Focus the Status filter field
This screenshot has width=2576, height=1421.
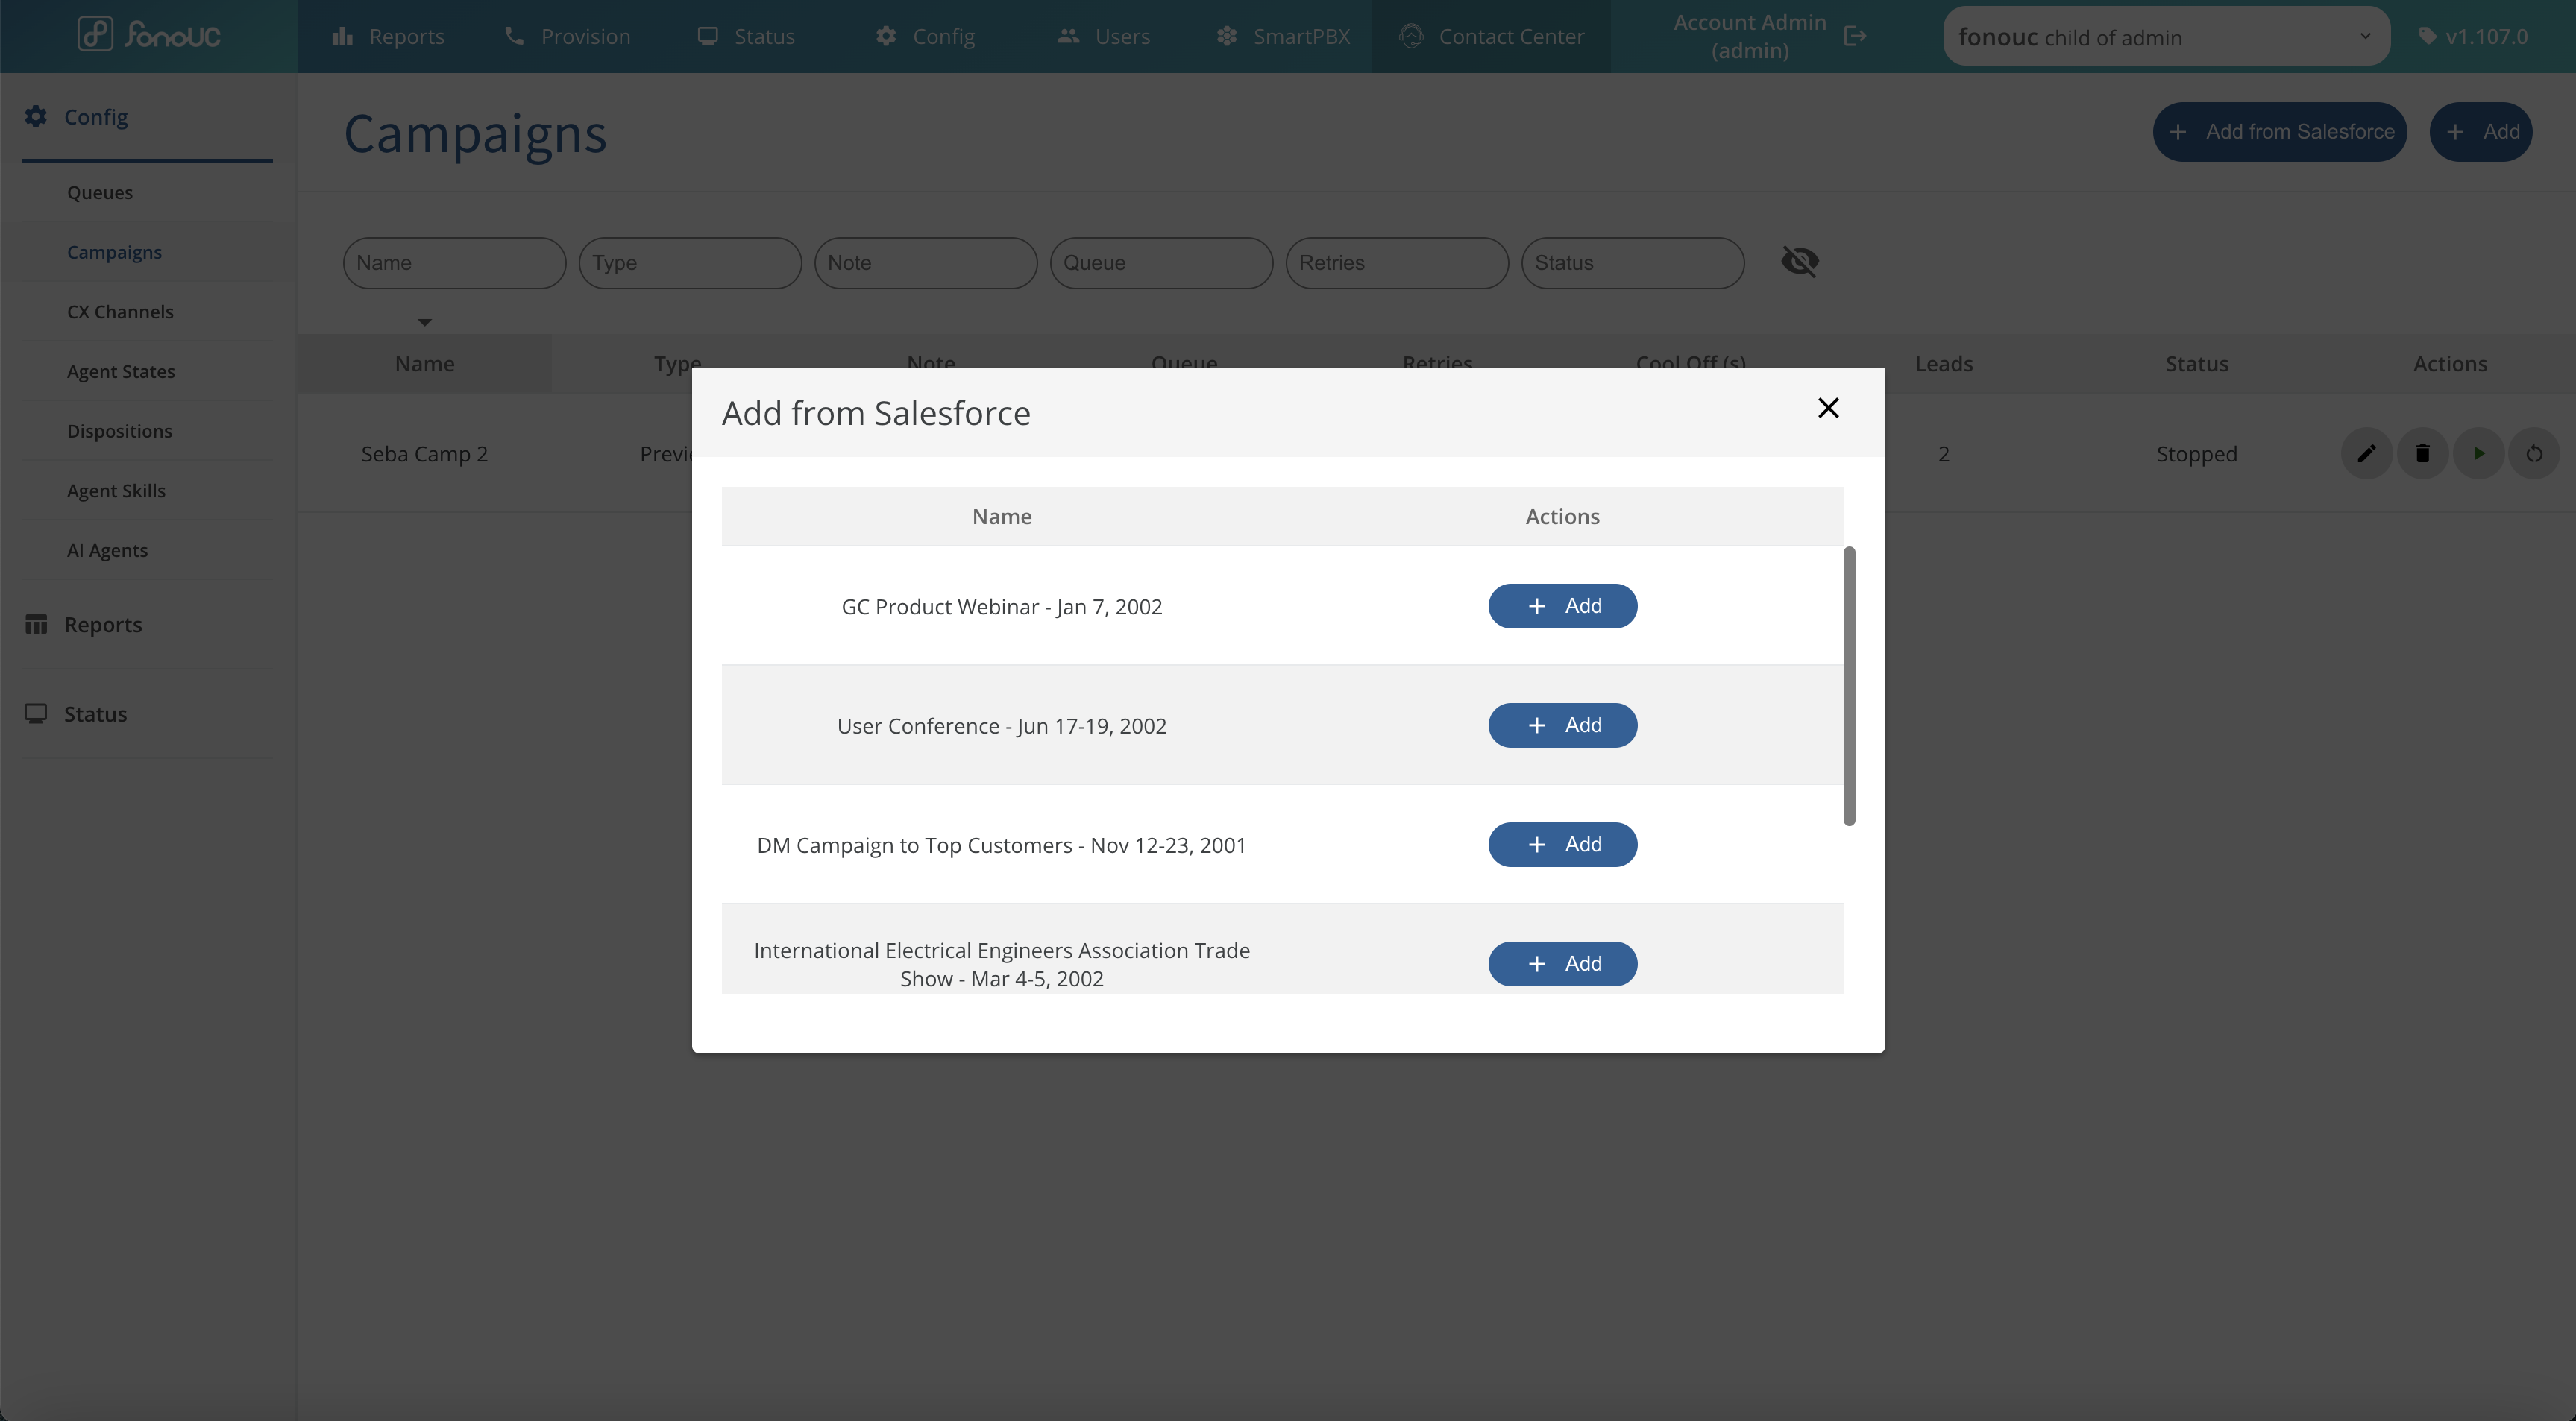(1633, 263)
